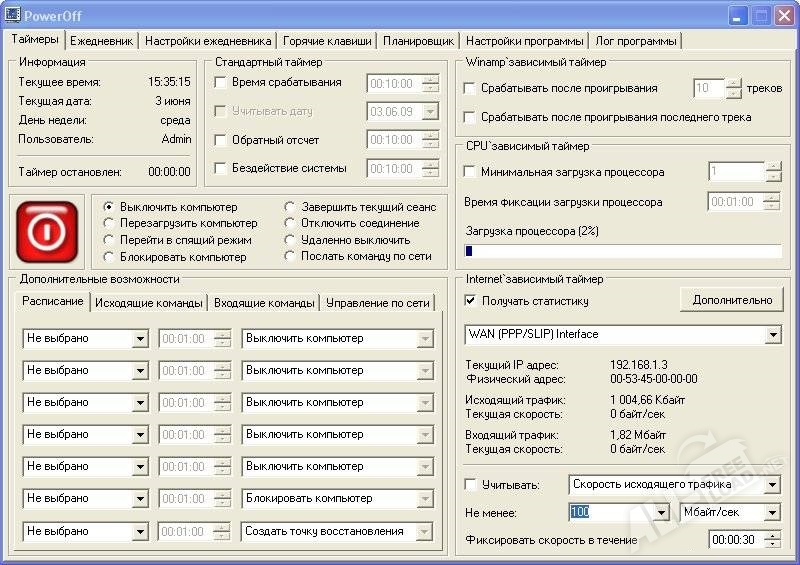
Task: Choose the Завершить текущий сеанс radio option
Action: point(291,207)
